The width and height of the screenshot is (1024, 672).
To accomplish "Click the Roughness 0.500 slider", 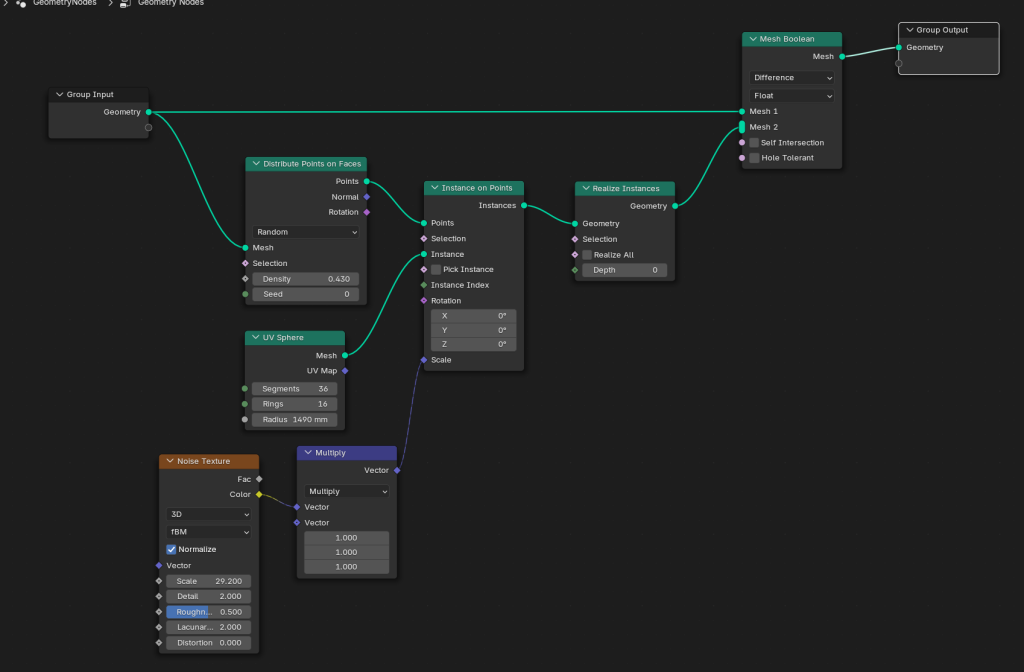I will [208, 613].
